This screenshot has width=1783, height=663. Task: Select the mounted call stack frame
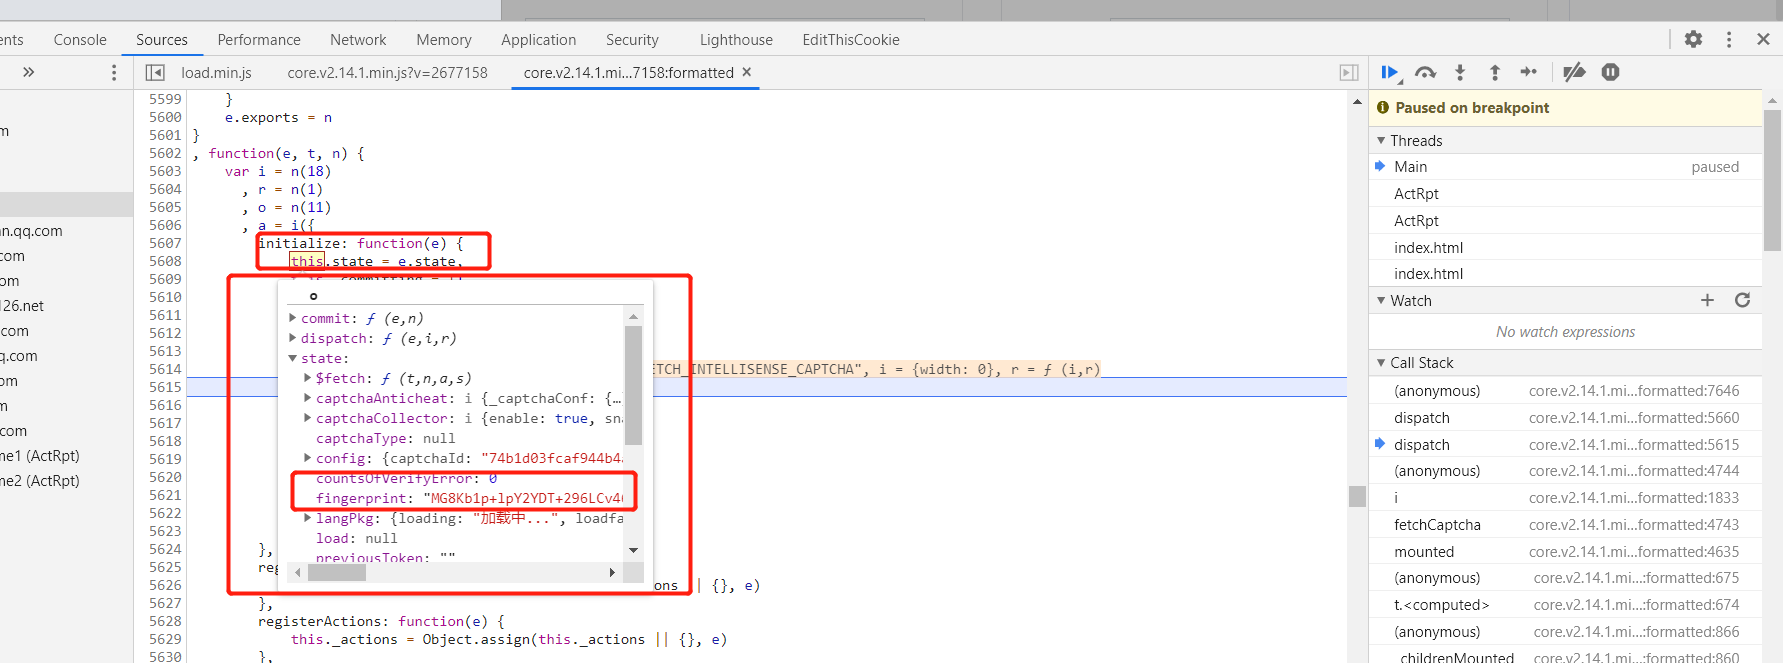point(1424,552)
